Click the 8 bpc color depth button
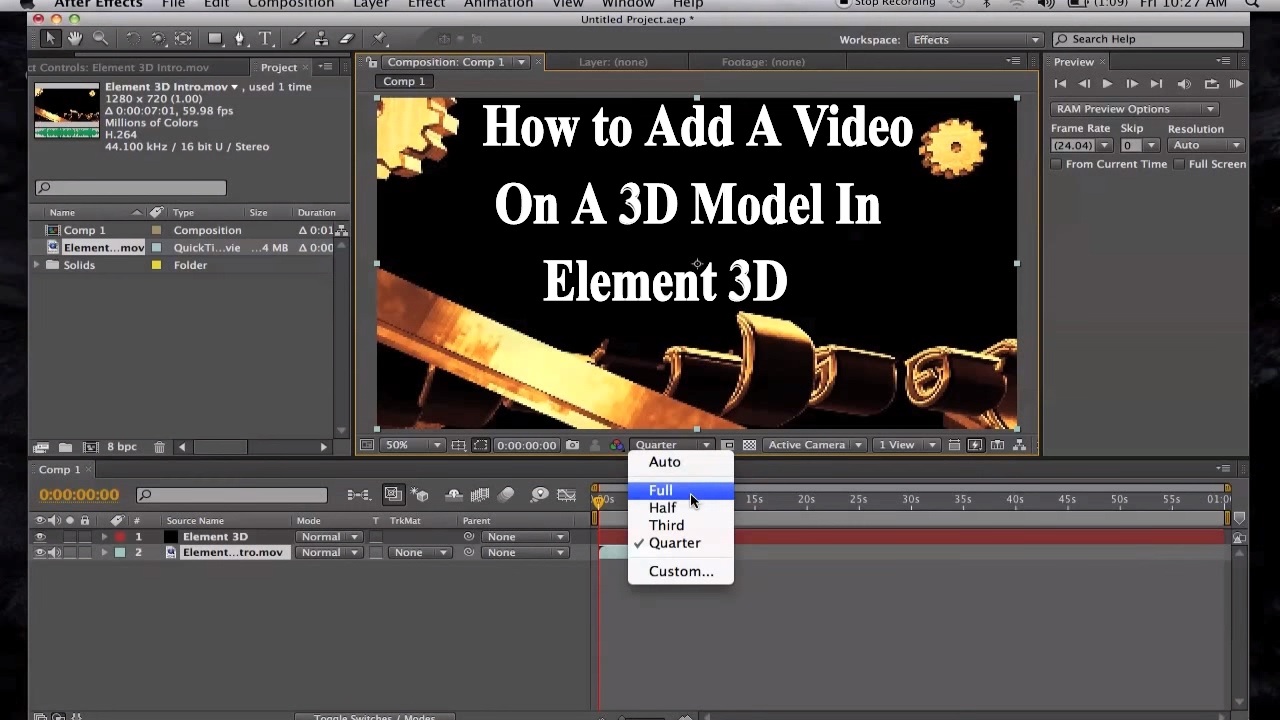1280x720 pixels. pos(122,447)
